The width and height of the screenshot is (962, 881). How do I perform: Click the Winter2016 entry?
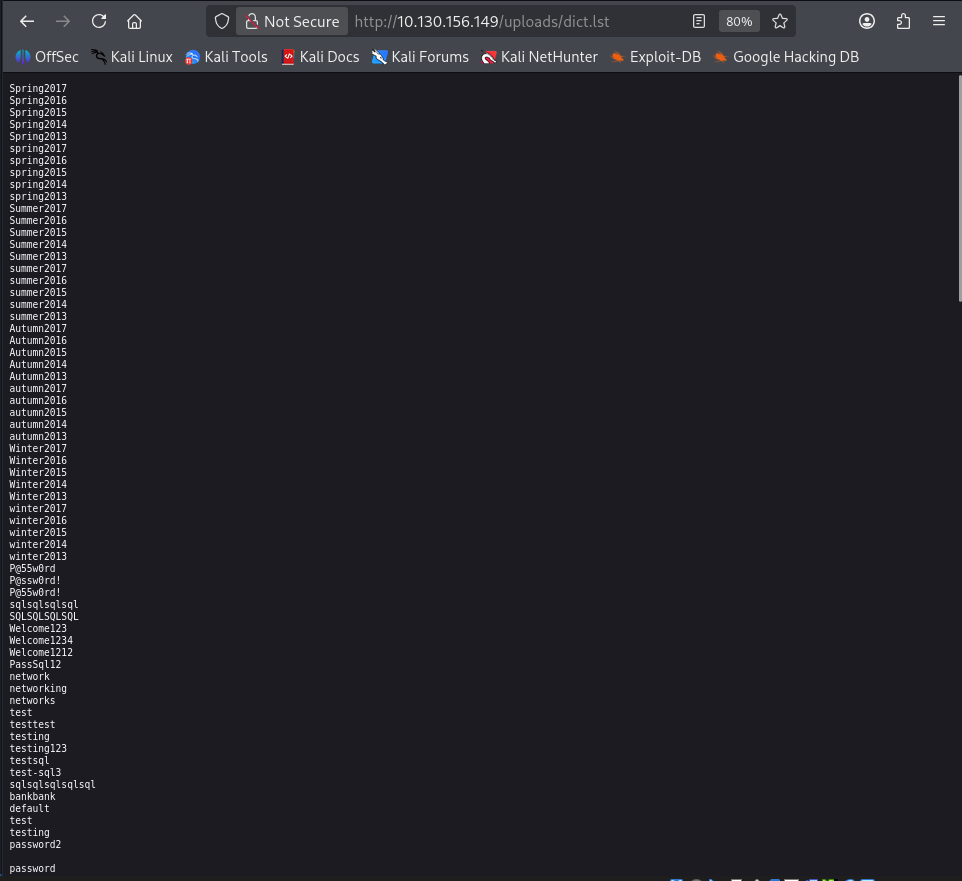[38, 460]
